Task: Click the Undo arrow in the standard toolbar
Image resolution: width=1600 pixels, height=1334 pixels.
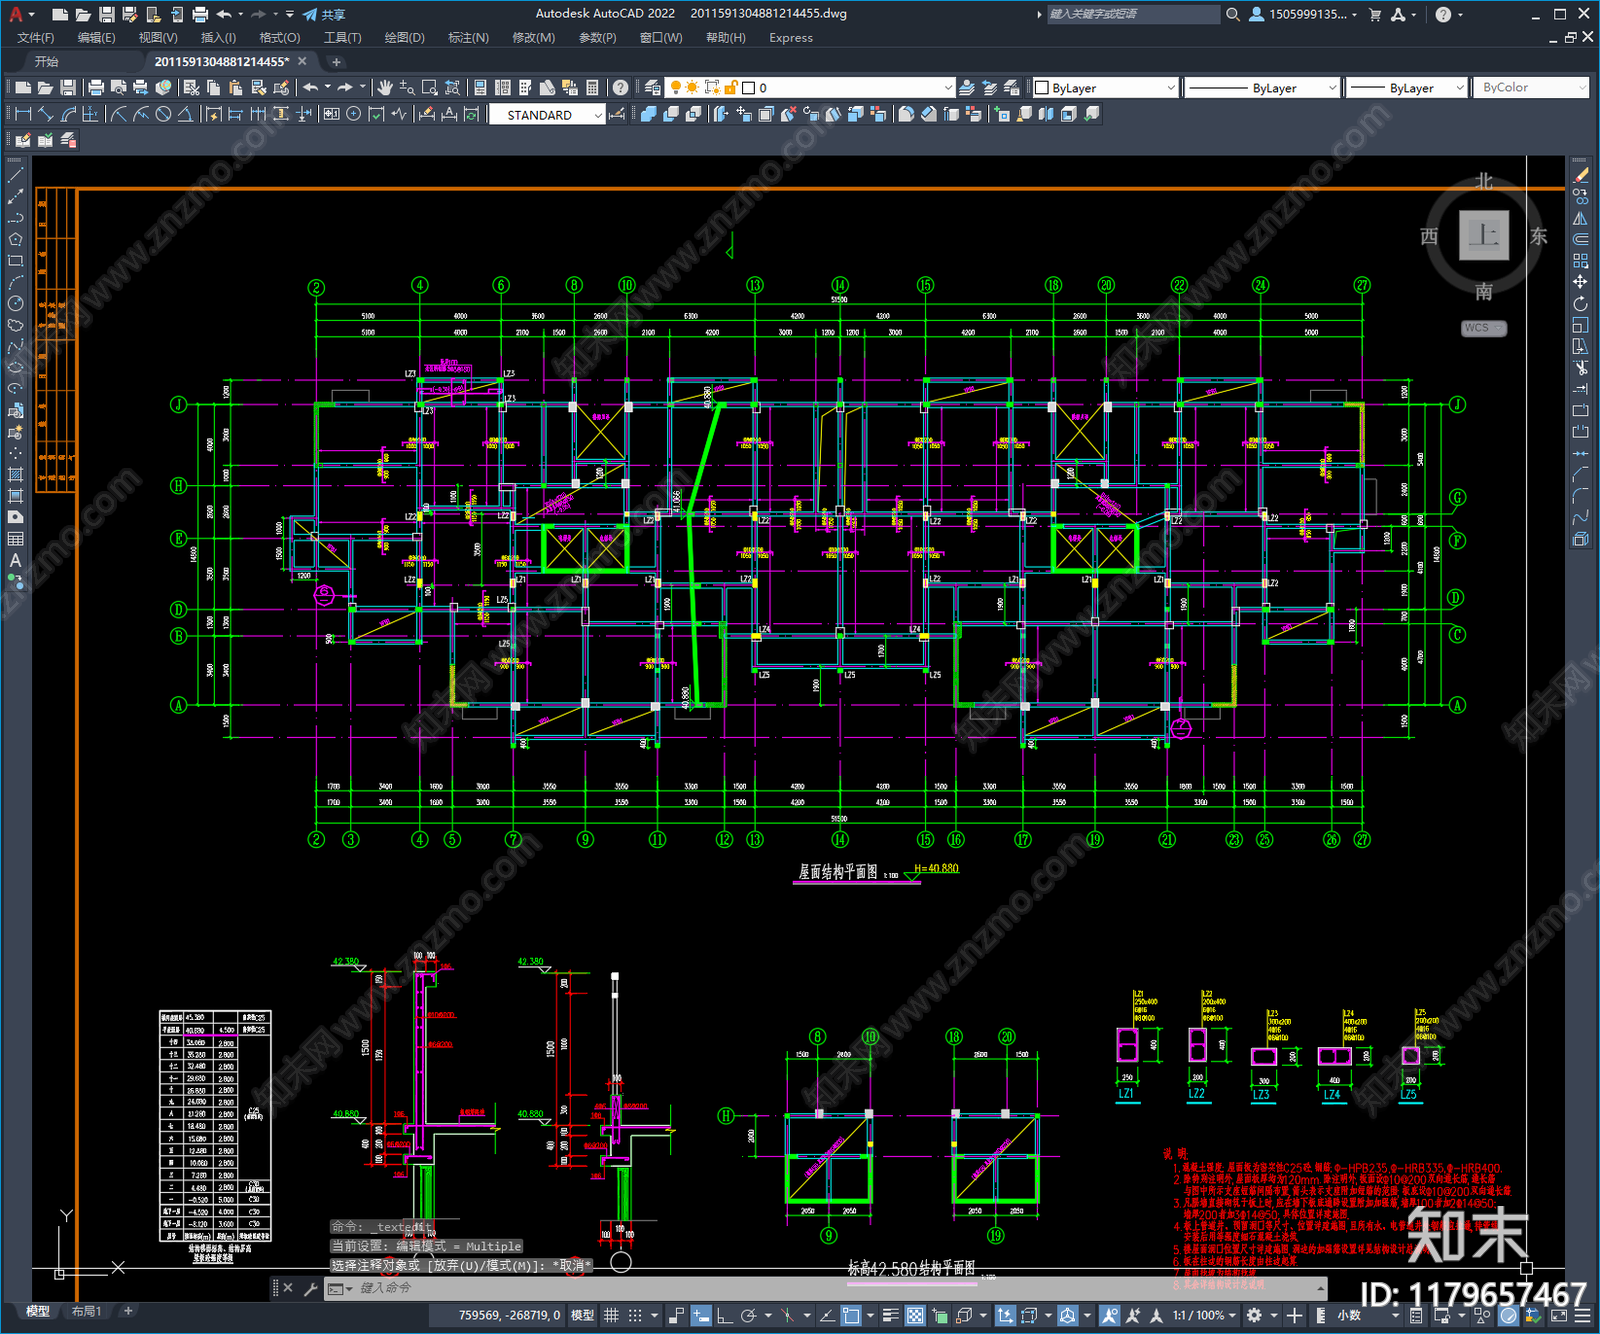Action: click(311, 88)
